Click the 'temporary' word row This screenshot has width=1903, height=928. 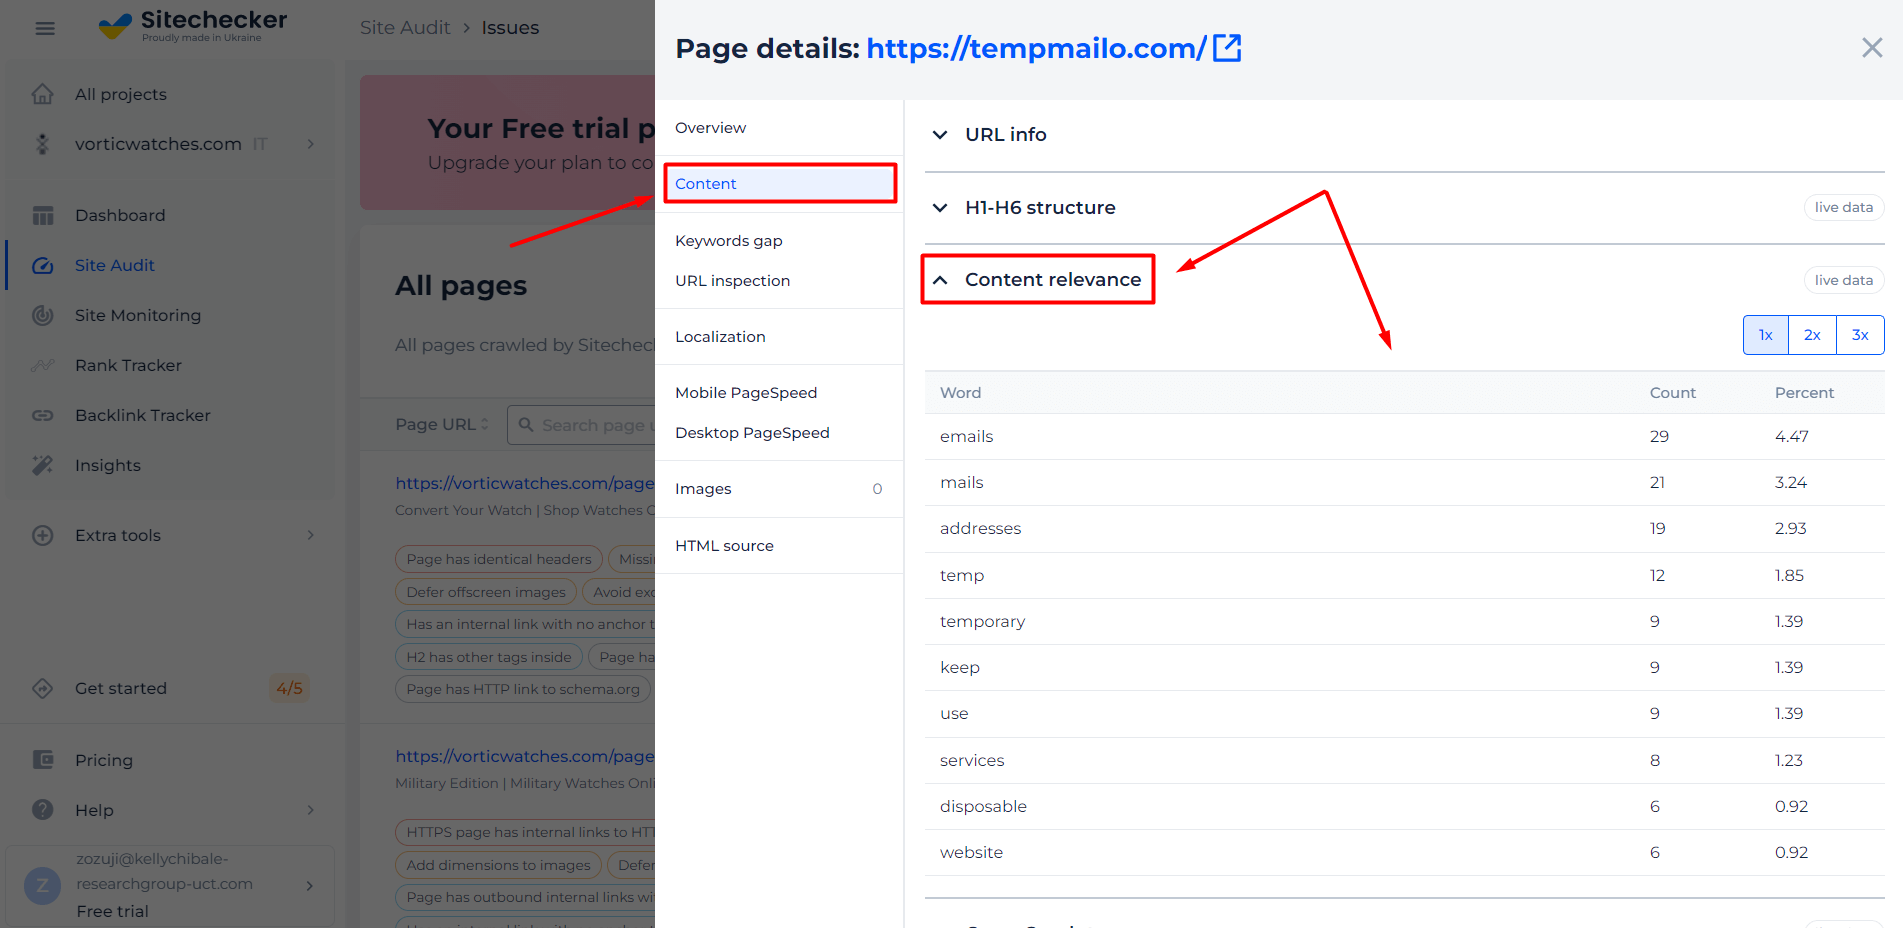pyautogui.click(x=1405, y=621)
